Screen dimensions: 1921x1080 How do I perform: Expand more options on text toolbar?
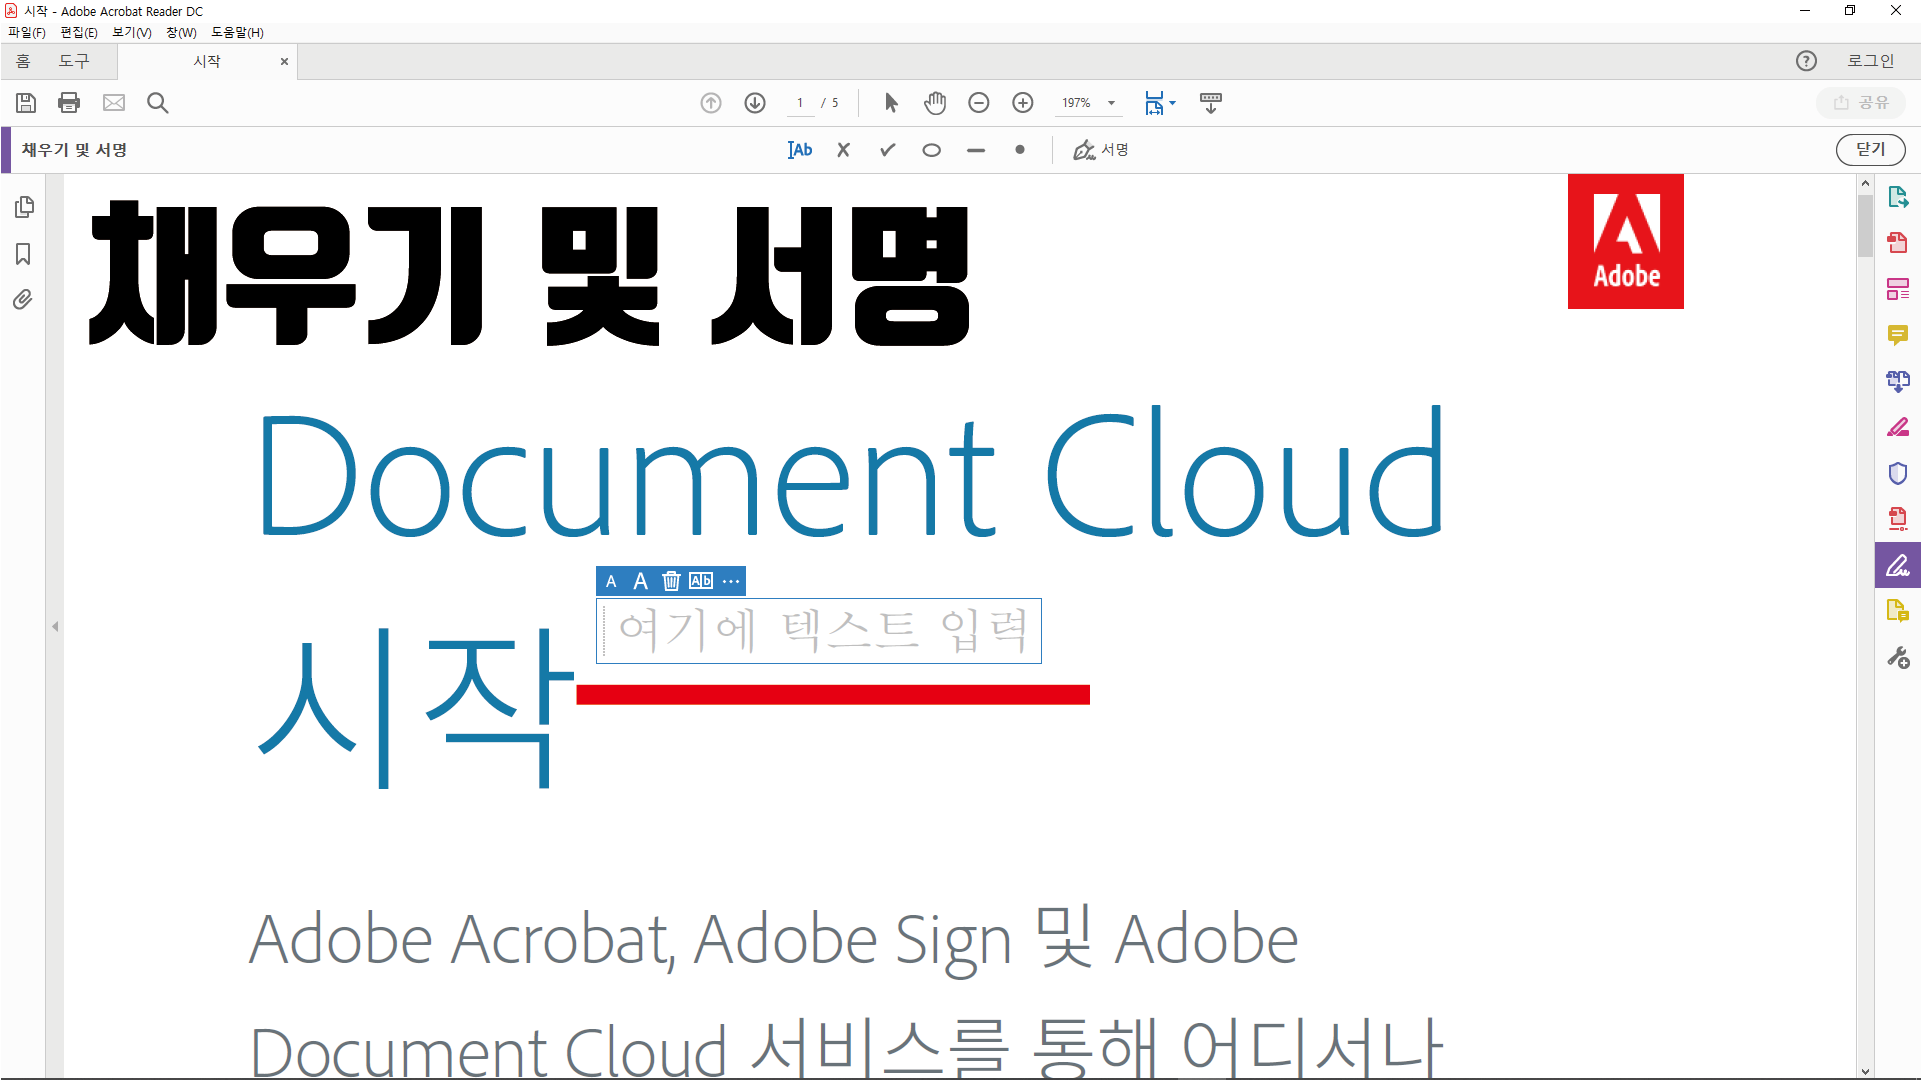coord(731,581)
